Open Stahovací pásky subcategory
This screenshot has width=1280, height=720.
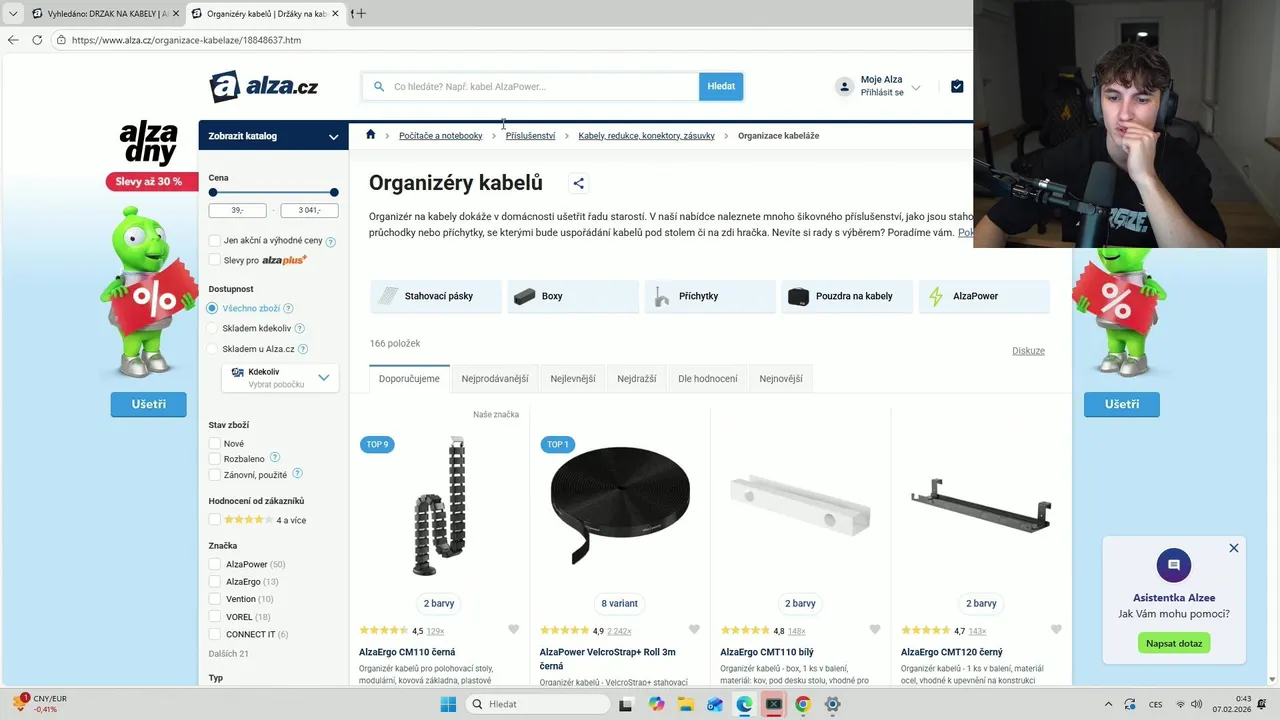tap(437, 296)
